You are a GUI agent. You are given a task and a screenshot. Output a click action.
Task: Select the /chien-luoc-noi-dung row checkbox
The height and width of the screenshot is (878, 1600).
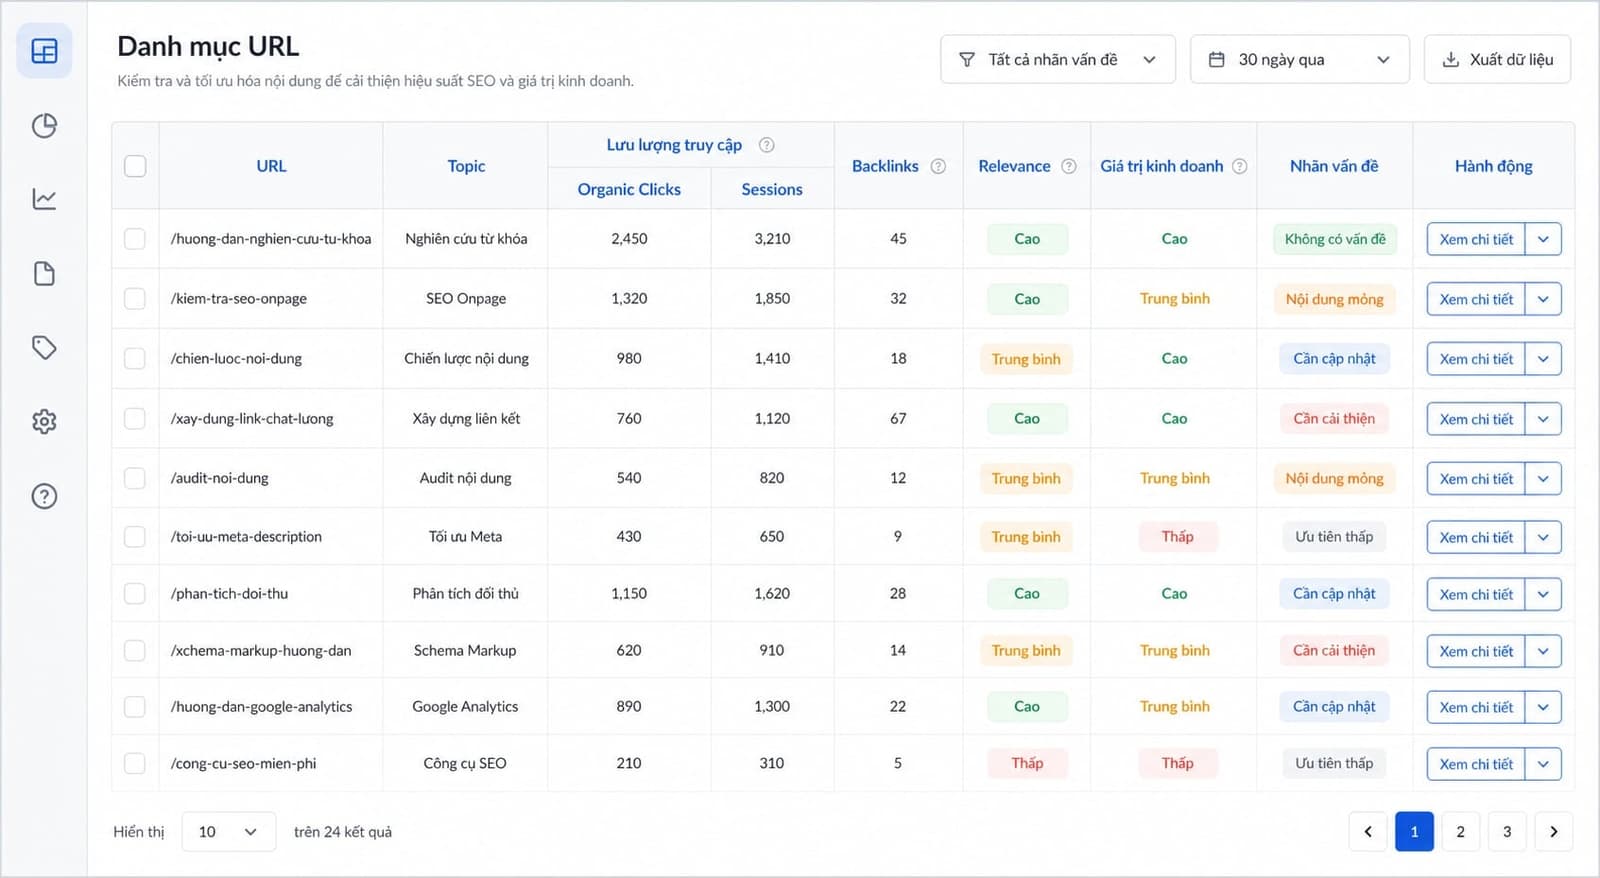(135, 359)
